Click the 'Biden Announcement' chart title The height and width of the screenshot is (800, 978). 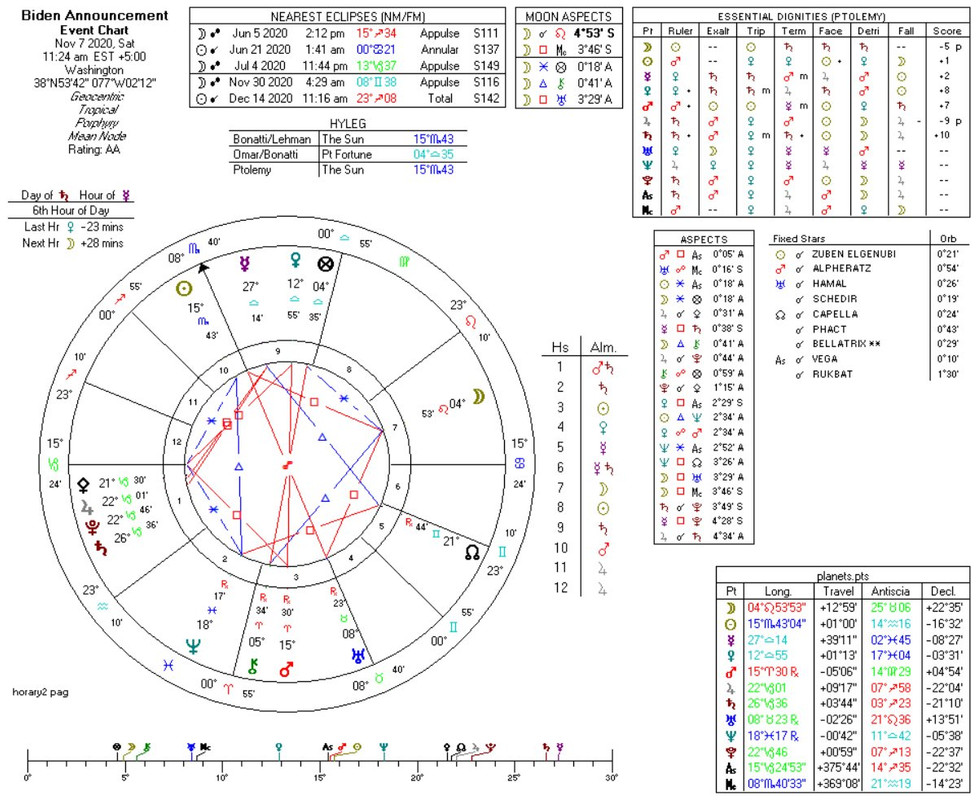(95, 16)
